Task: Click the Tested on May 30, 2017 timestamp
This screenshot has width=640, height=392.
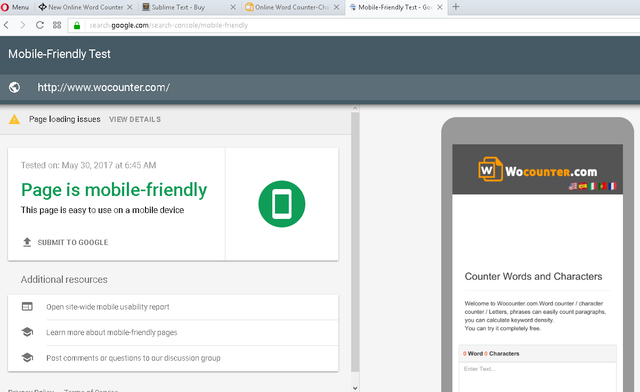Action: [89, 165]
